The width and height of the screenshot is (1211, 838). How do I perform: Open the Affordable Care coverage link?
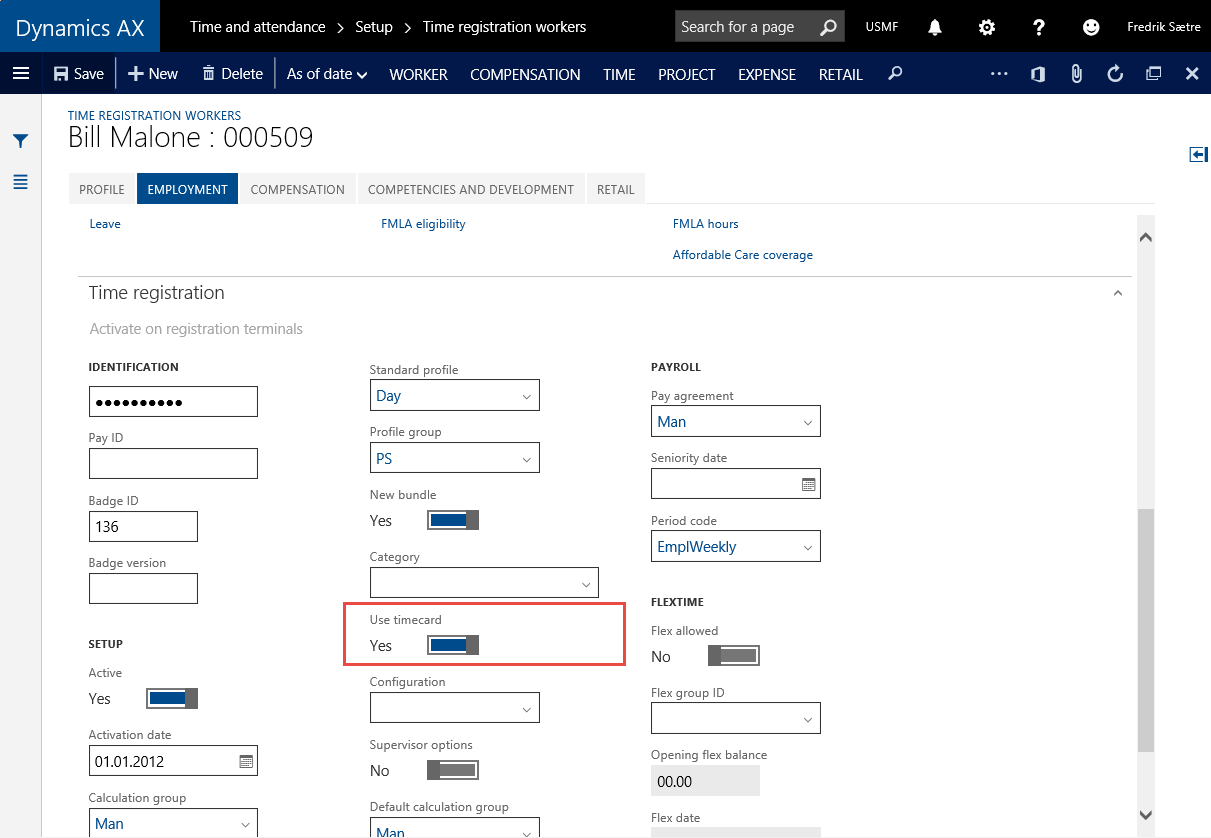tap(742, 255)
